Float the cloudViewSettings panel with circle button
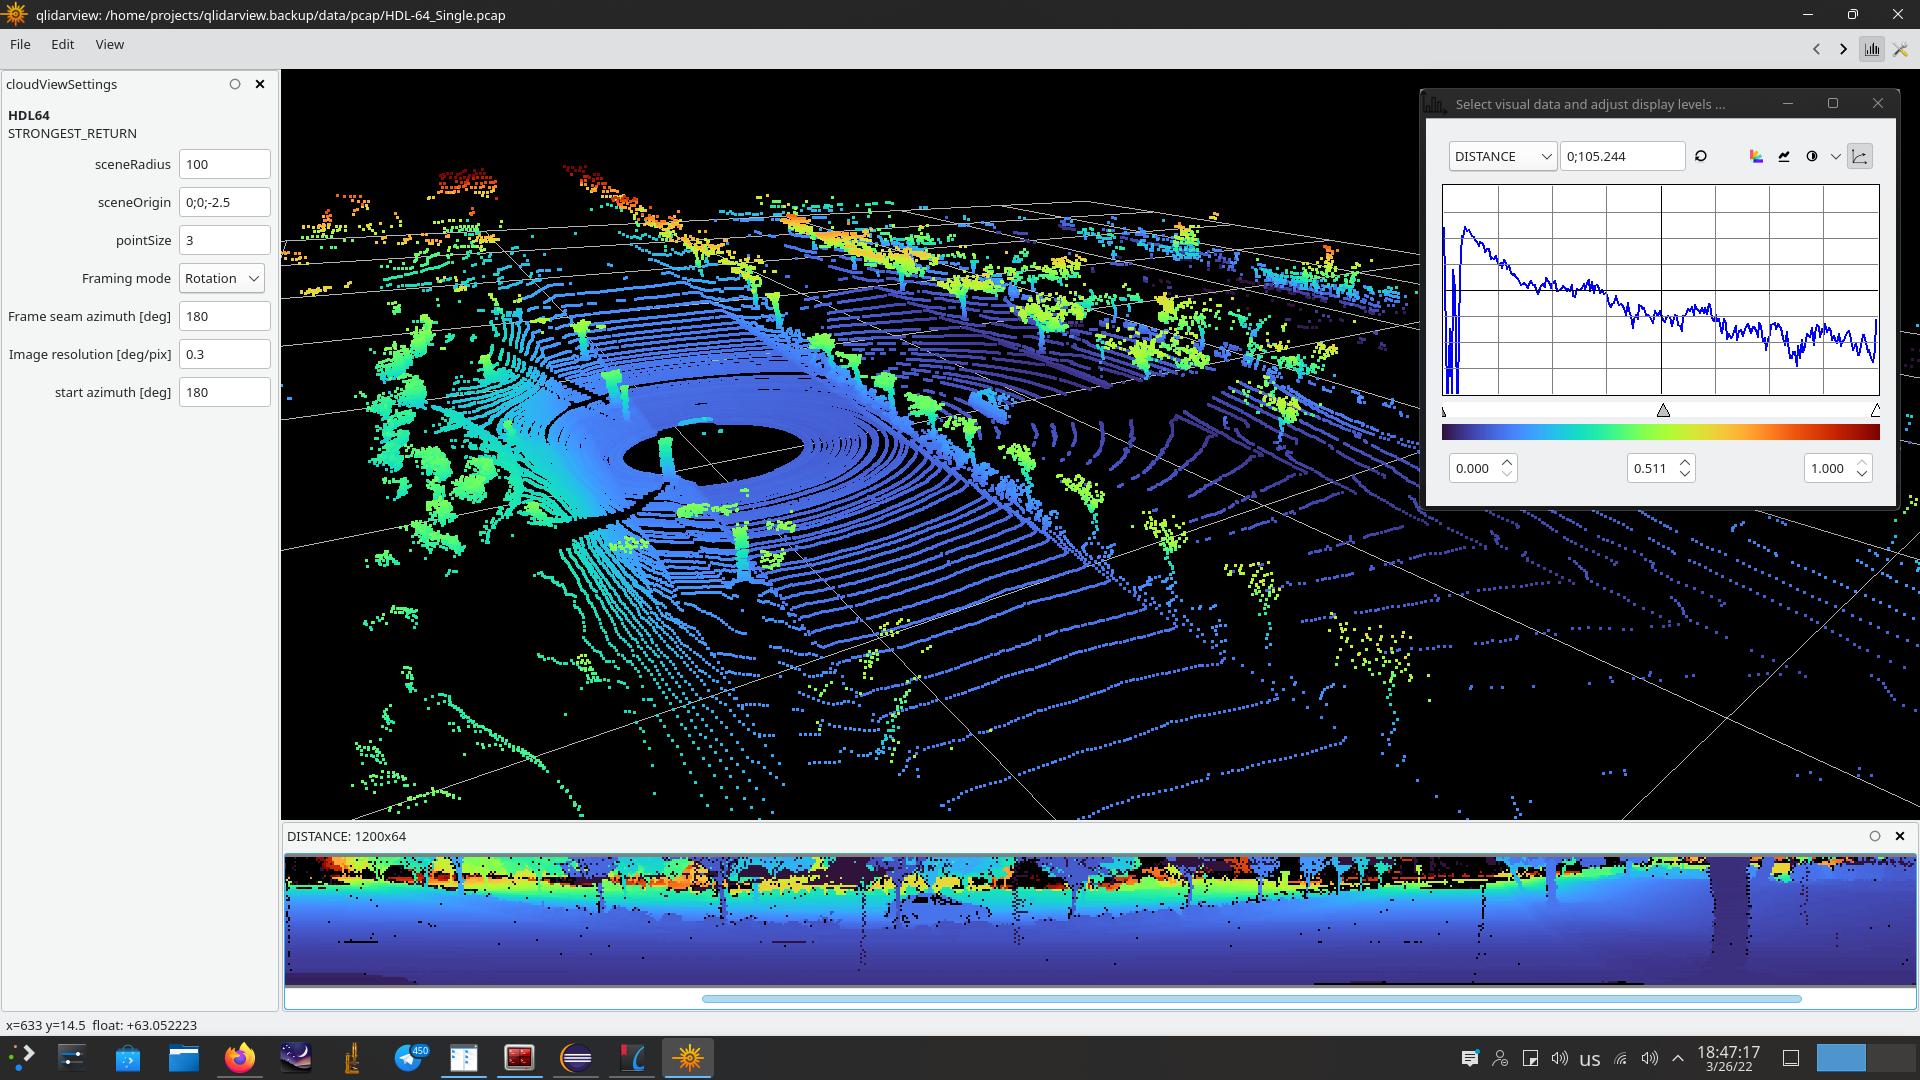Image resolution: width=1920 pixels, height=1080 pixels. click(235, 84)
